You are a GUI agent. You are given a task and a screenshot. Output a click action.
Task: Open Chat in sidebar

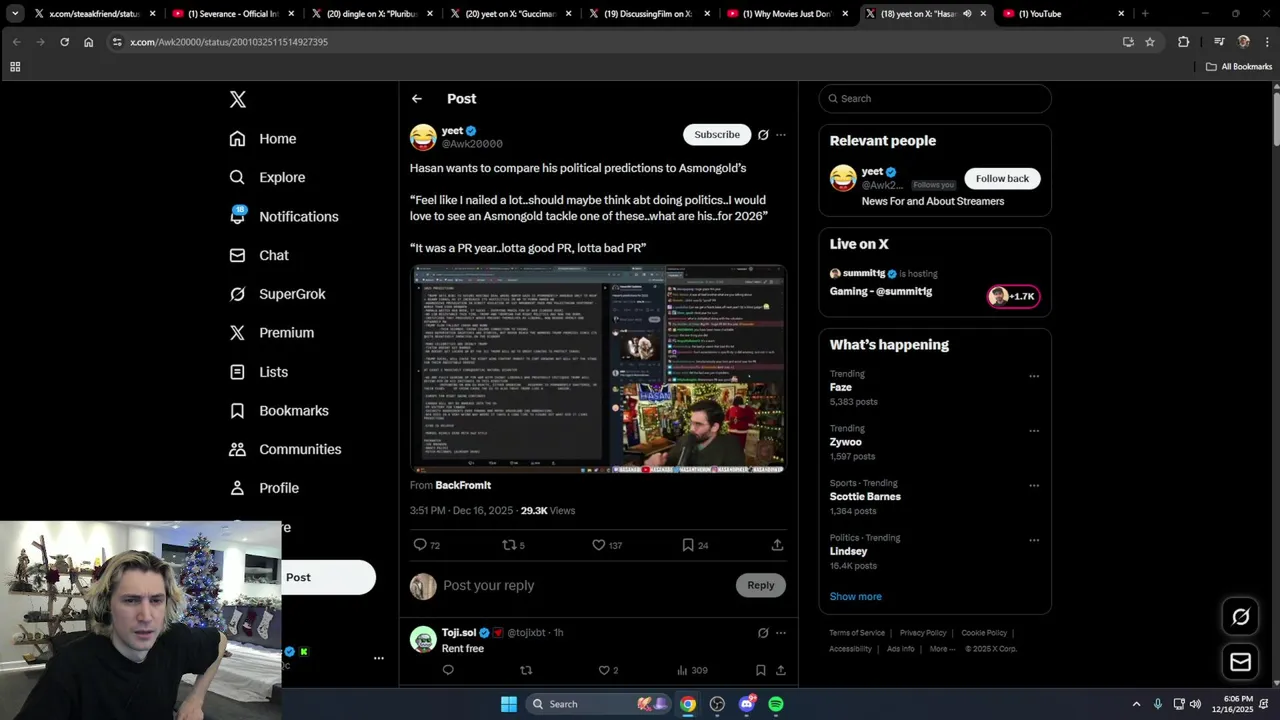click(259, 255)
